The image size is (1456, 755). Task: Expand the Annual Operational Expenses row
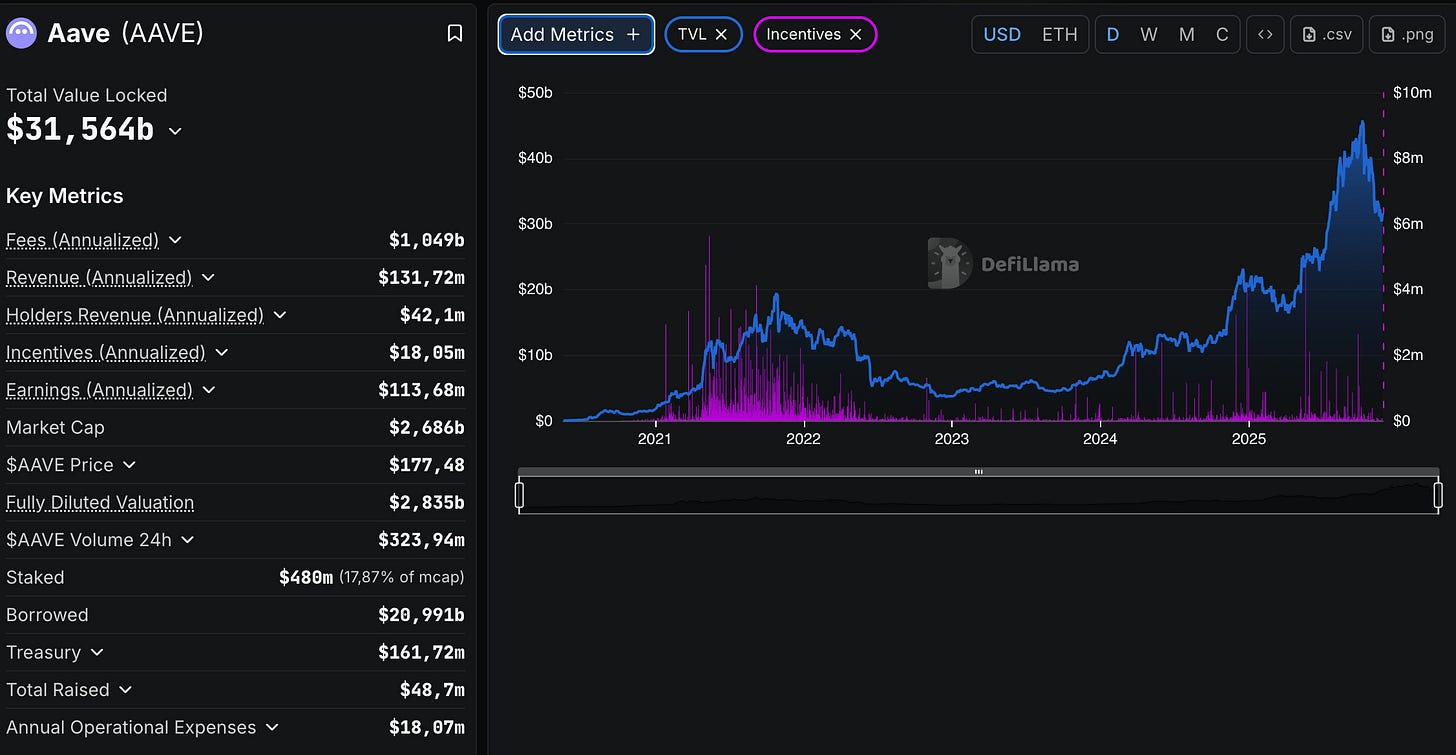[272, 727]
